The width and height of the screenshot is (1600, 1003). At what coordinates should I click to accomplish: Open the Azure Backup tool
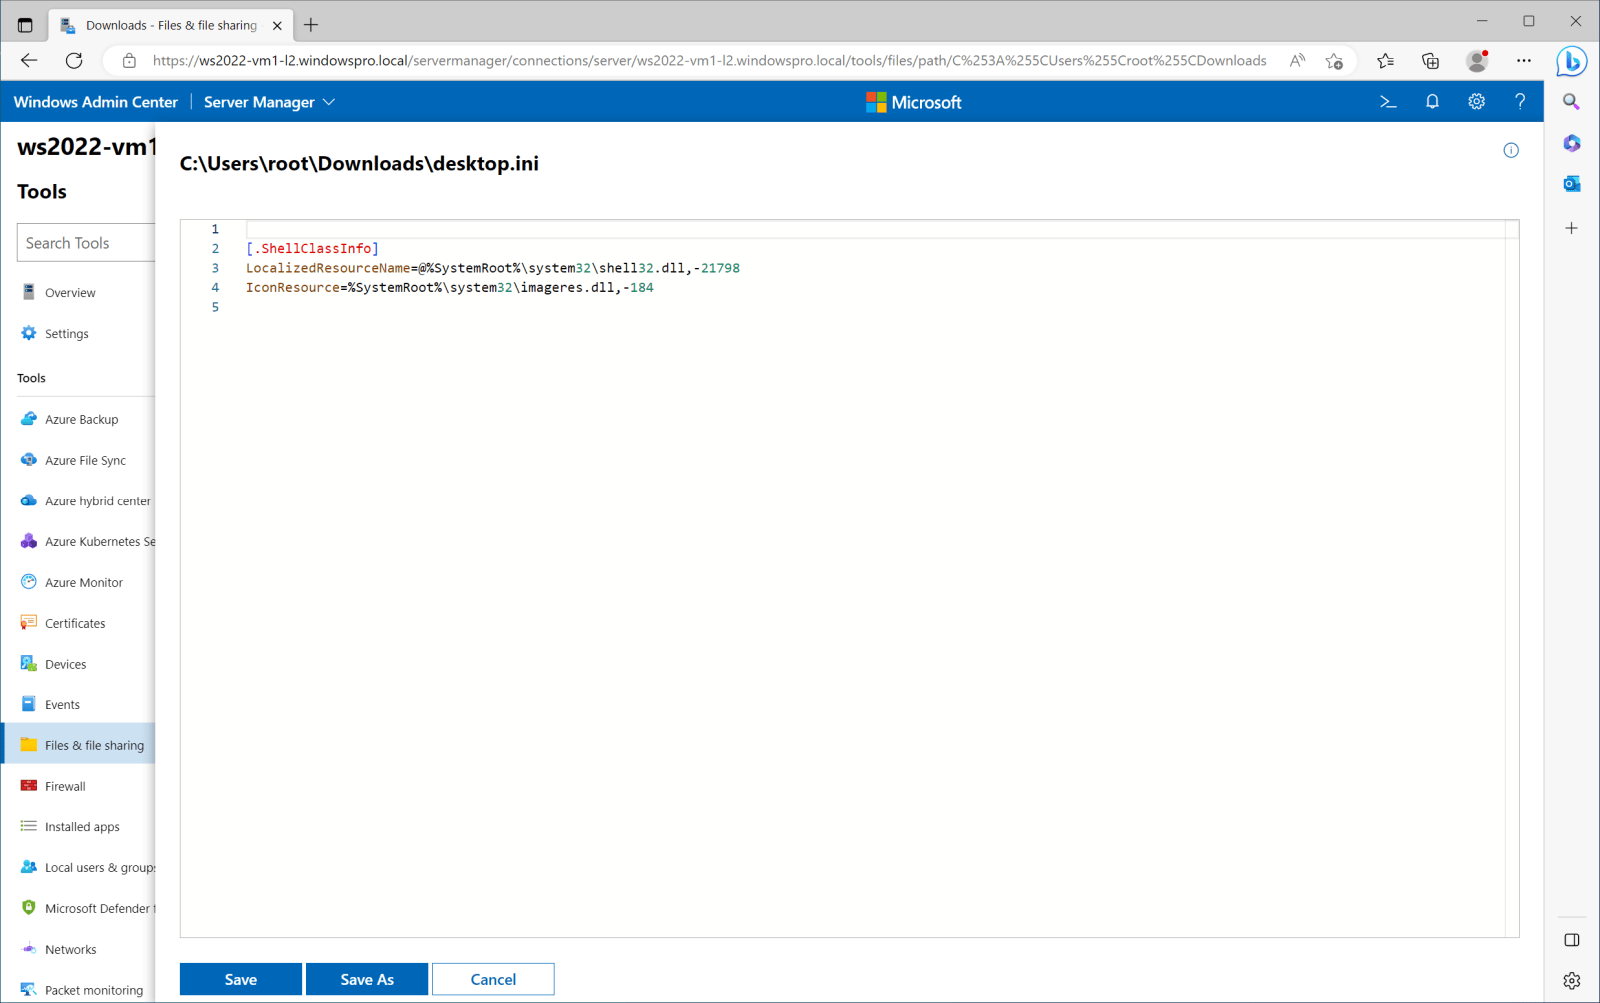(80, 419)
